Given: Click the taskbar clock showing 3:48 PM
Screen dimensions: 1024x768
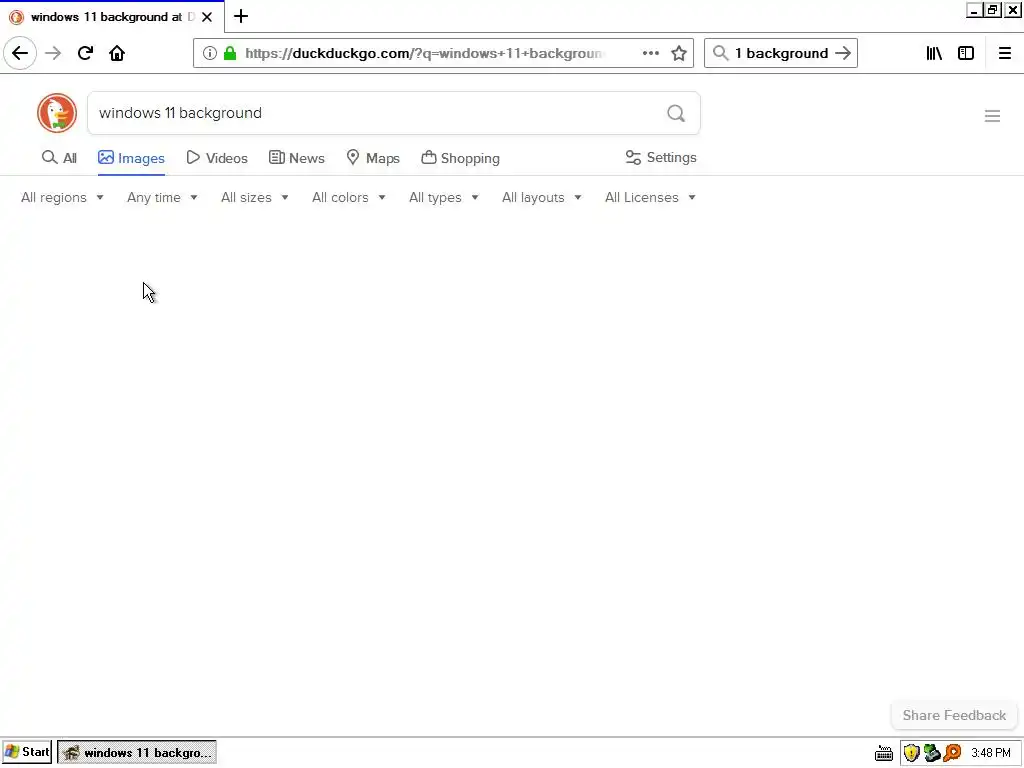Looking at the screenshot, I should (991, 753).
